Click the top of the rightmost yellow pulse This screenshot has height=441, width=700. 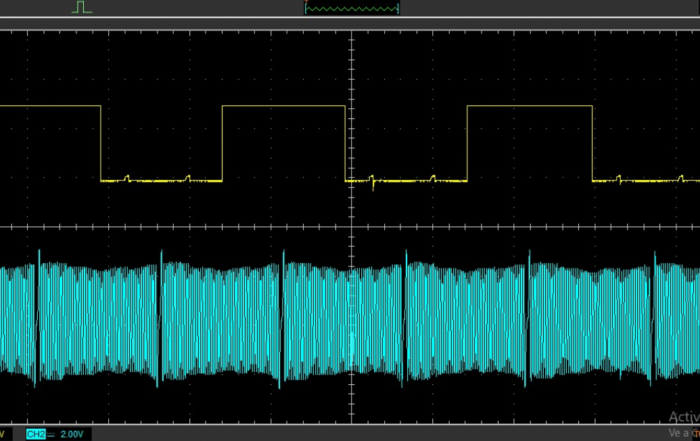coord(529,106)
